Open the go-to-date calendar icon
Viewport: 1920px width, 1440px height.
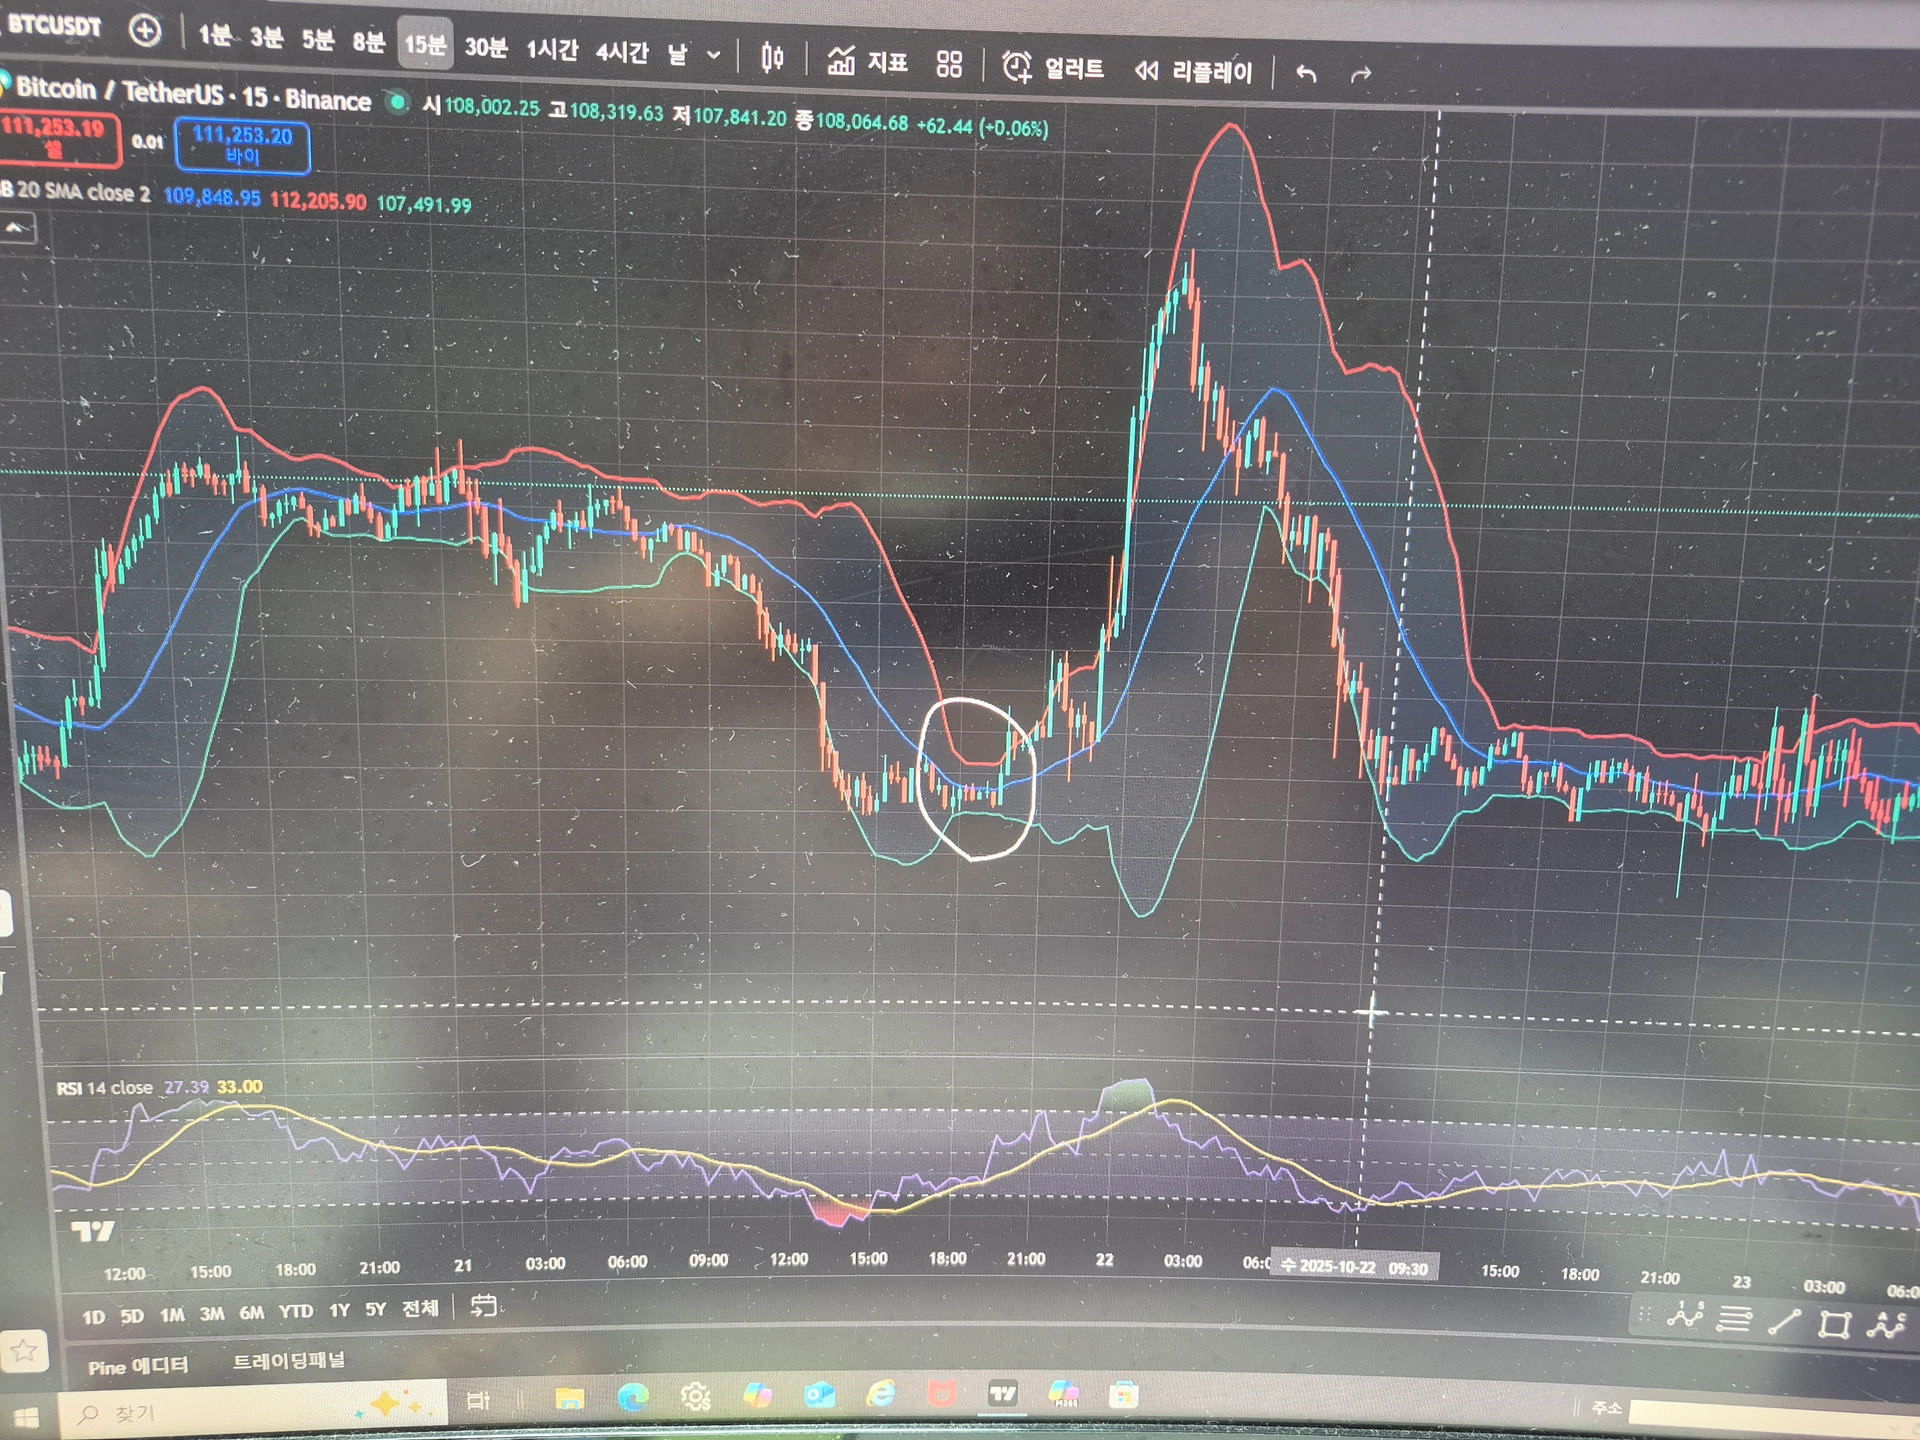[483, 1306]
